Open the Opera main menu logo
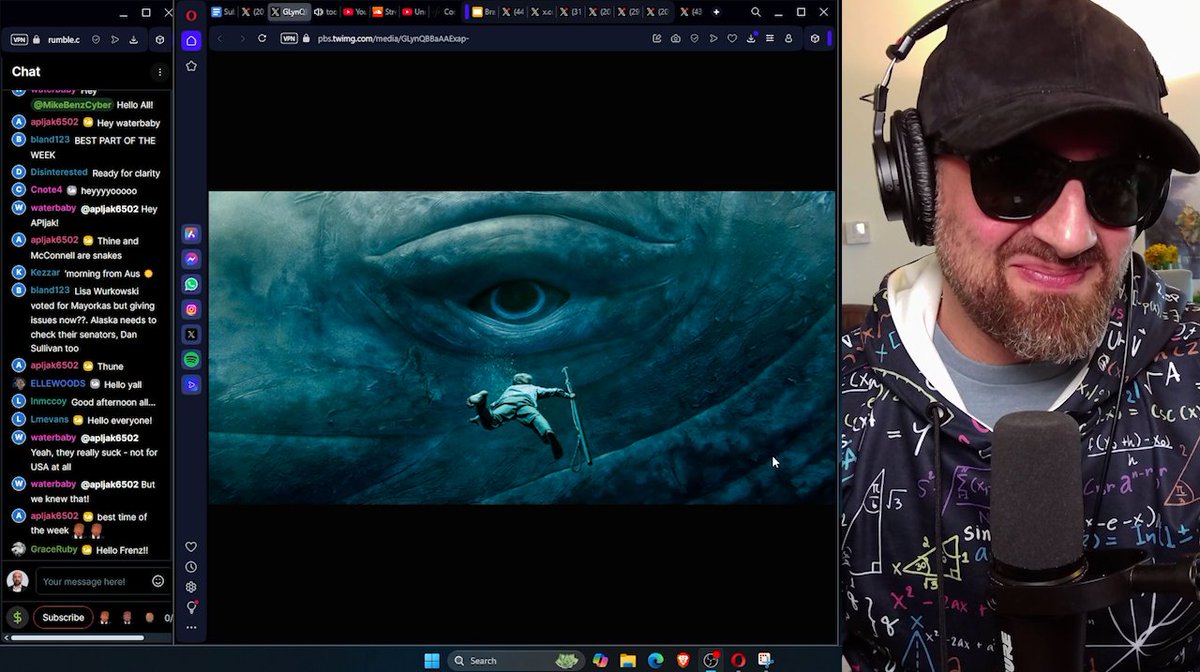 pyautogui.click(x=191, y=14)
